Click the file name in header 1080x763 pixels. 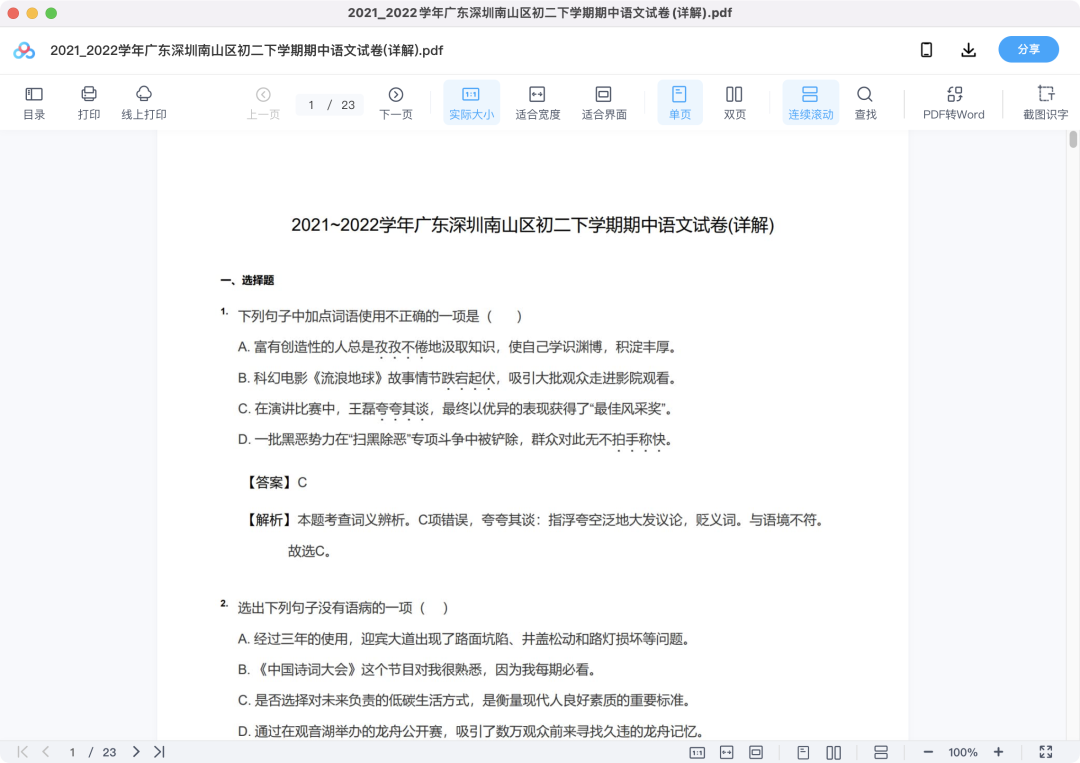(247, 50)
